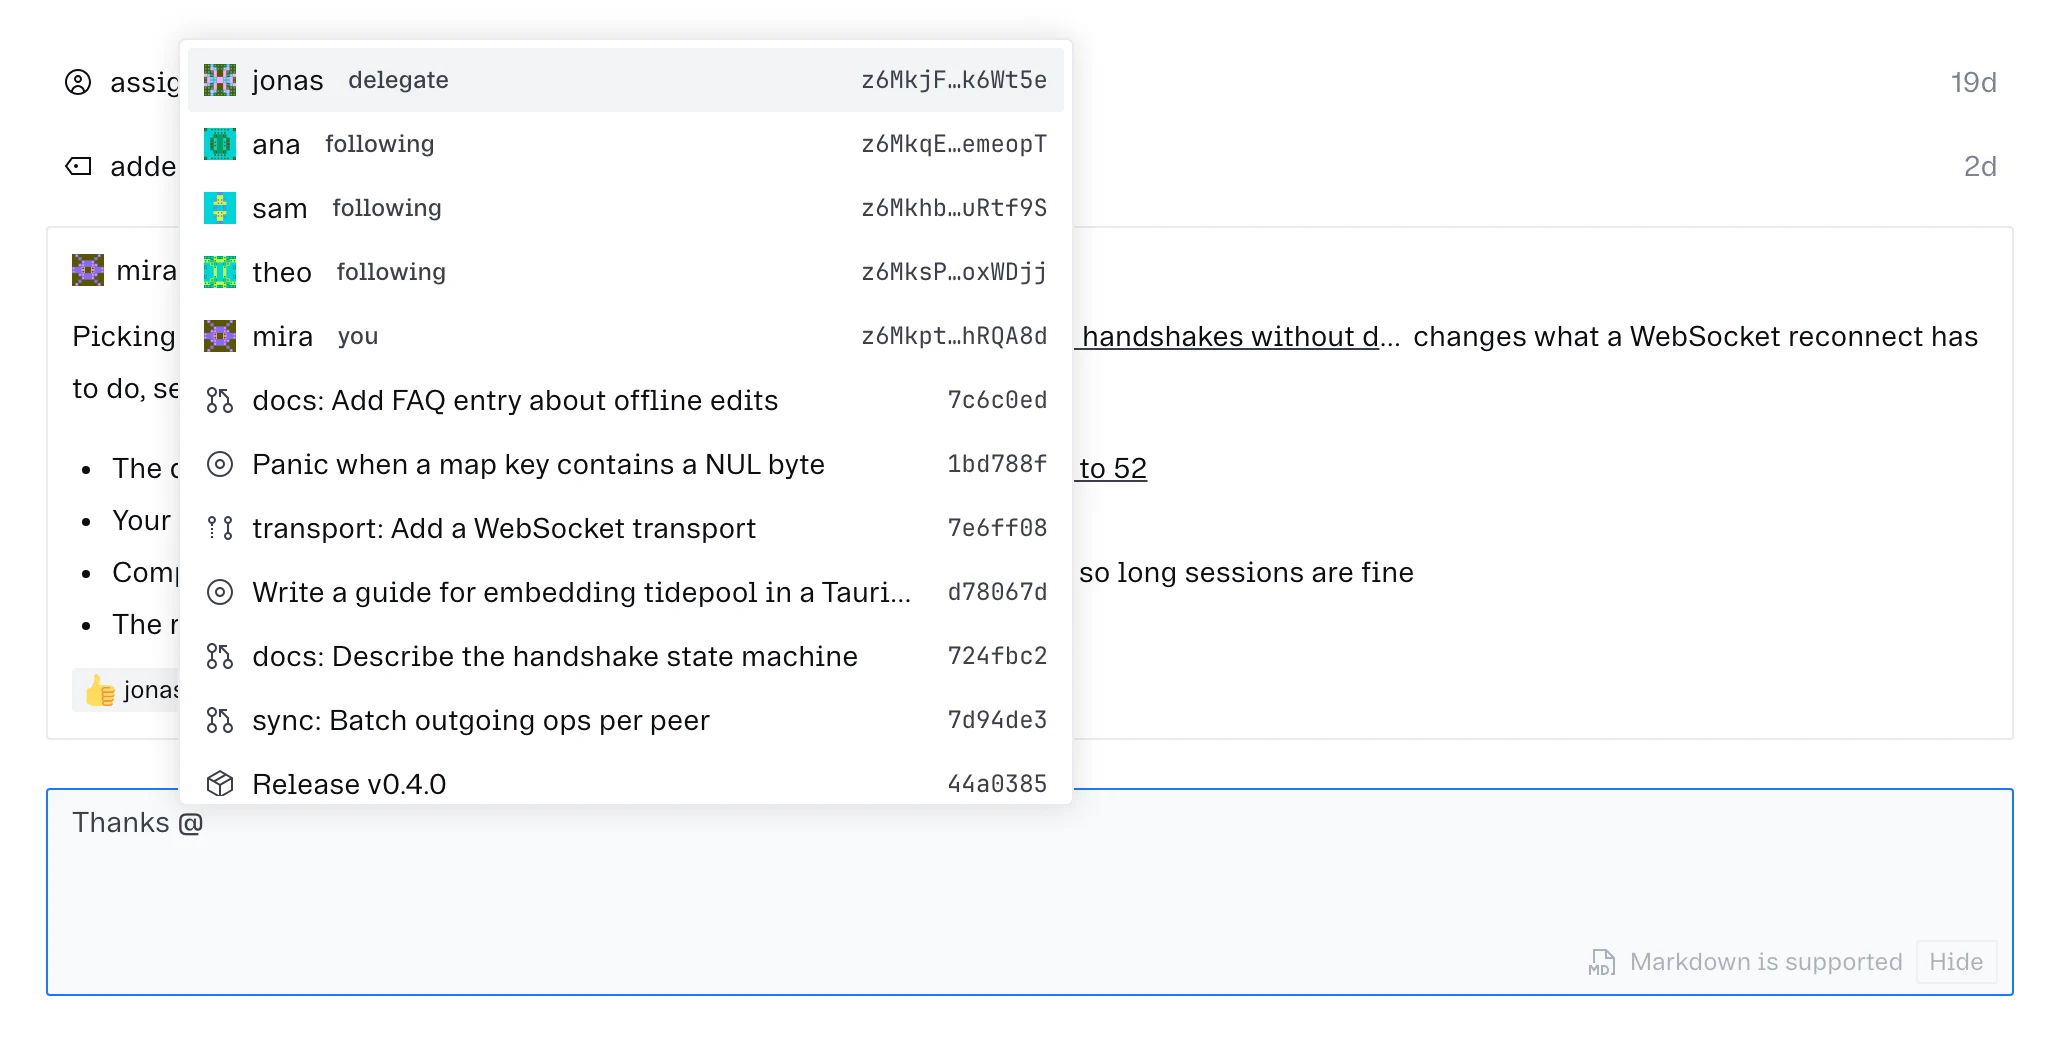
Task: Open the 'handshakes without d...' link
Action: (1238, 337)
